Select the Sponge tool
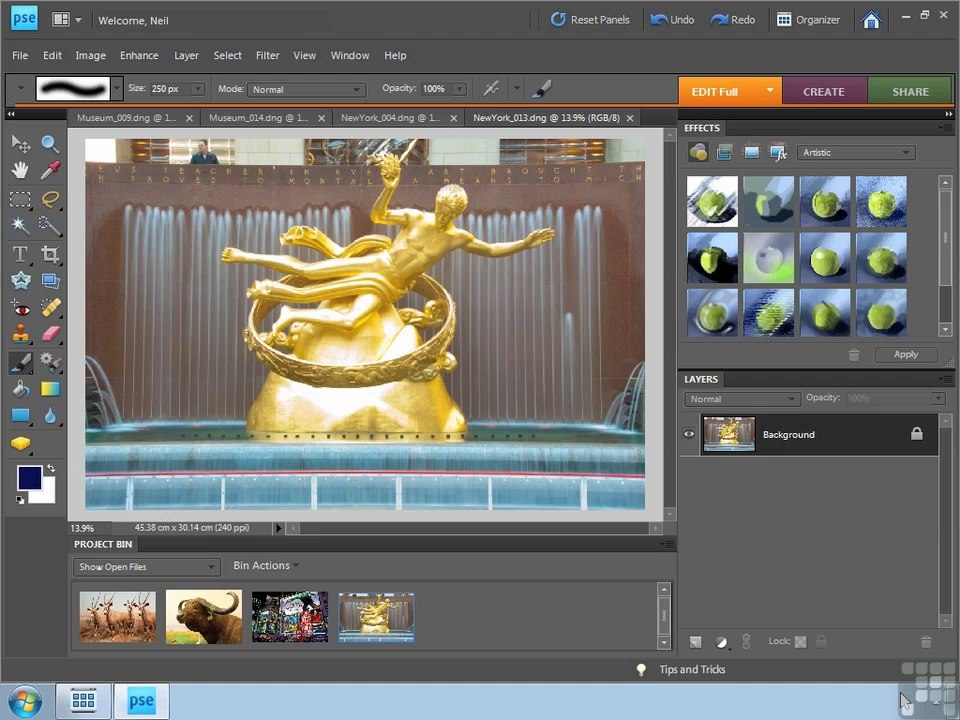This screenshot has width=960, height=720. click(20, 443)
